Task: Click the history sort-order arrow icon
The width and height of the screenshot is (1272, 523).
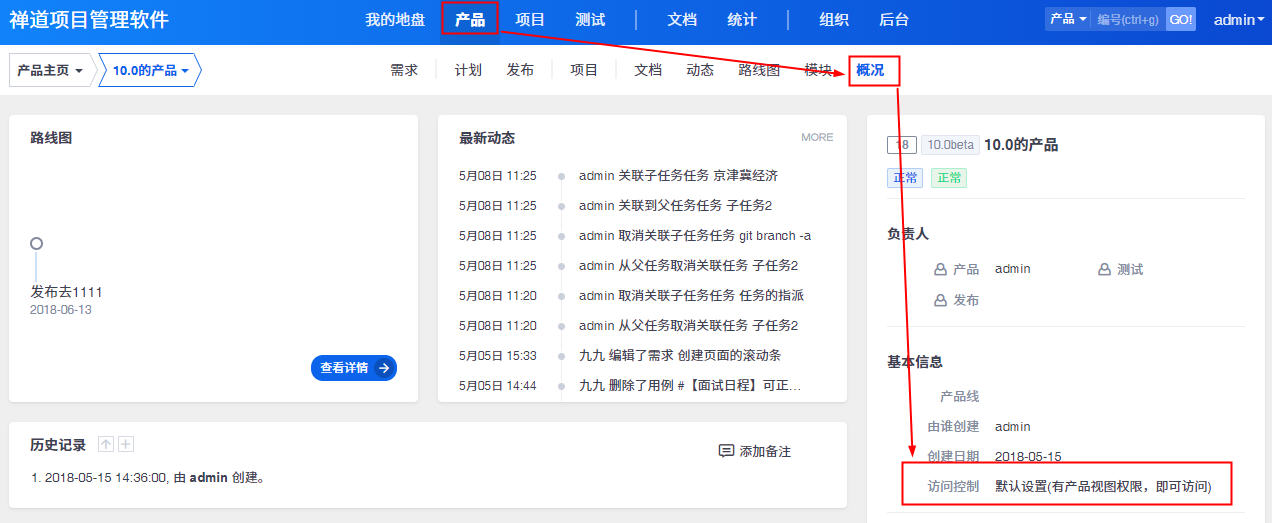Action: pyautogui.click(x=106, y=445)
